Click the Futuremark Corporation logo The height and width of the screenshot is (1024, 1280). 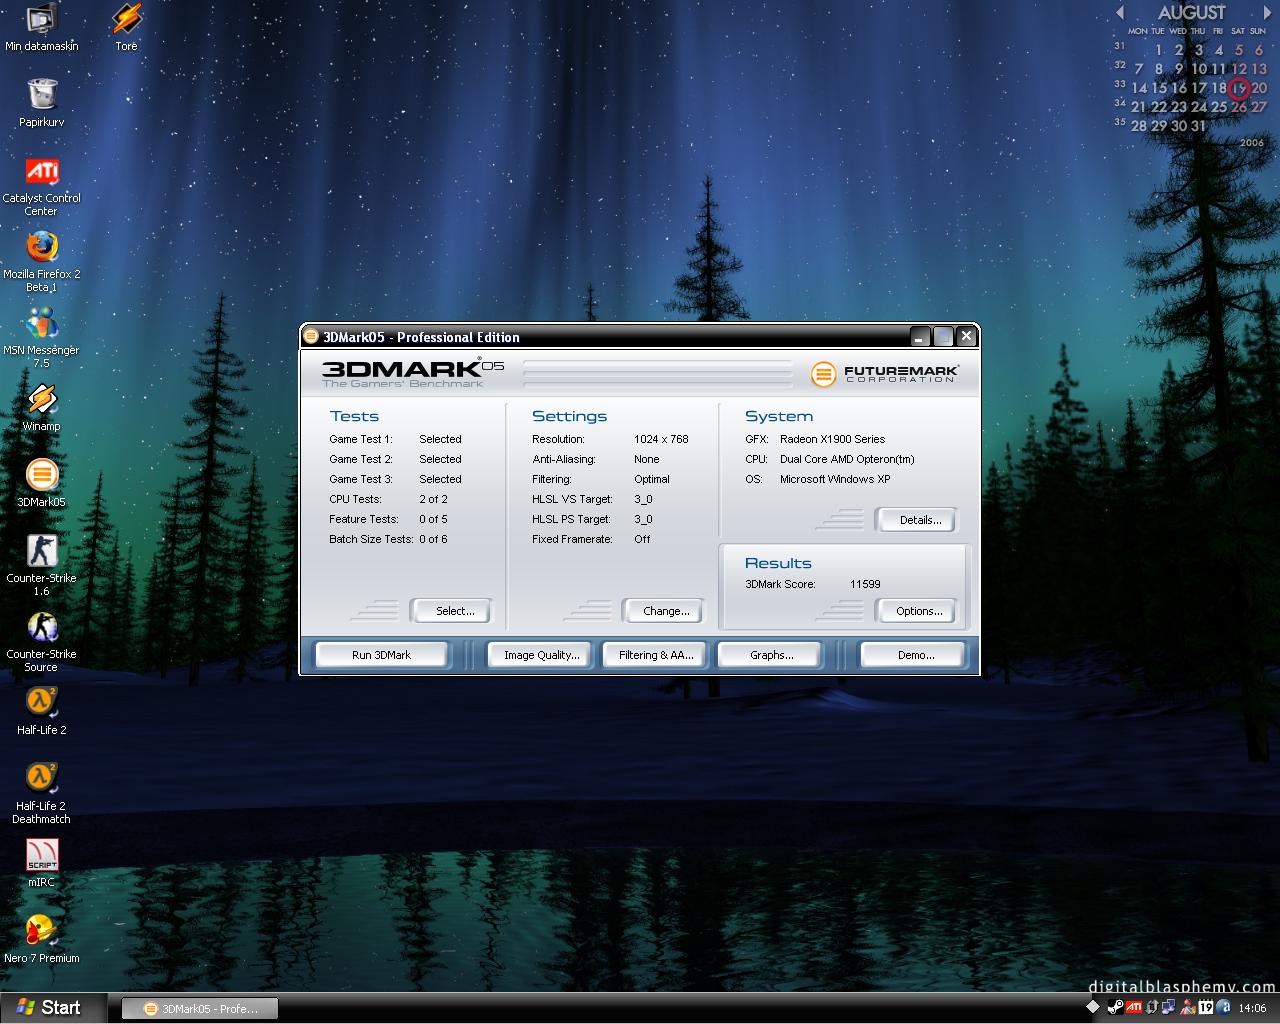tap(885, 374)
